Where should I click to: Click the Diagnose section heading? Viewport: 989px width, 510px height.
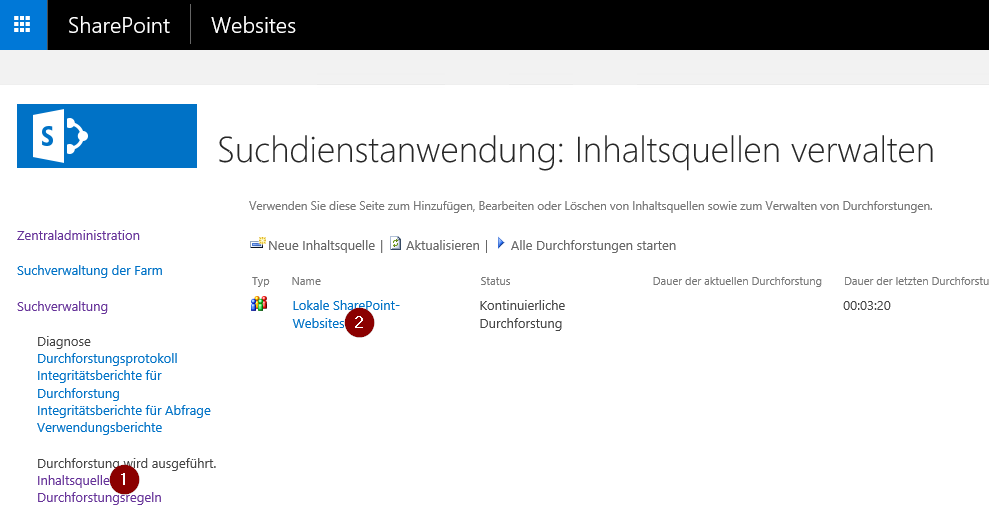coord(64,341)
